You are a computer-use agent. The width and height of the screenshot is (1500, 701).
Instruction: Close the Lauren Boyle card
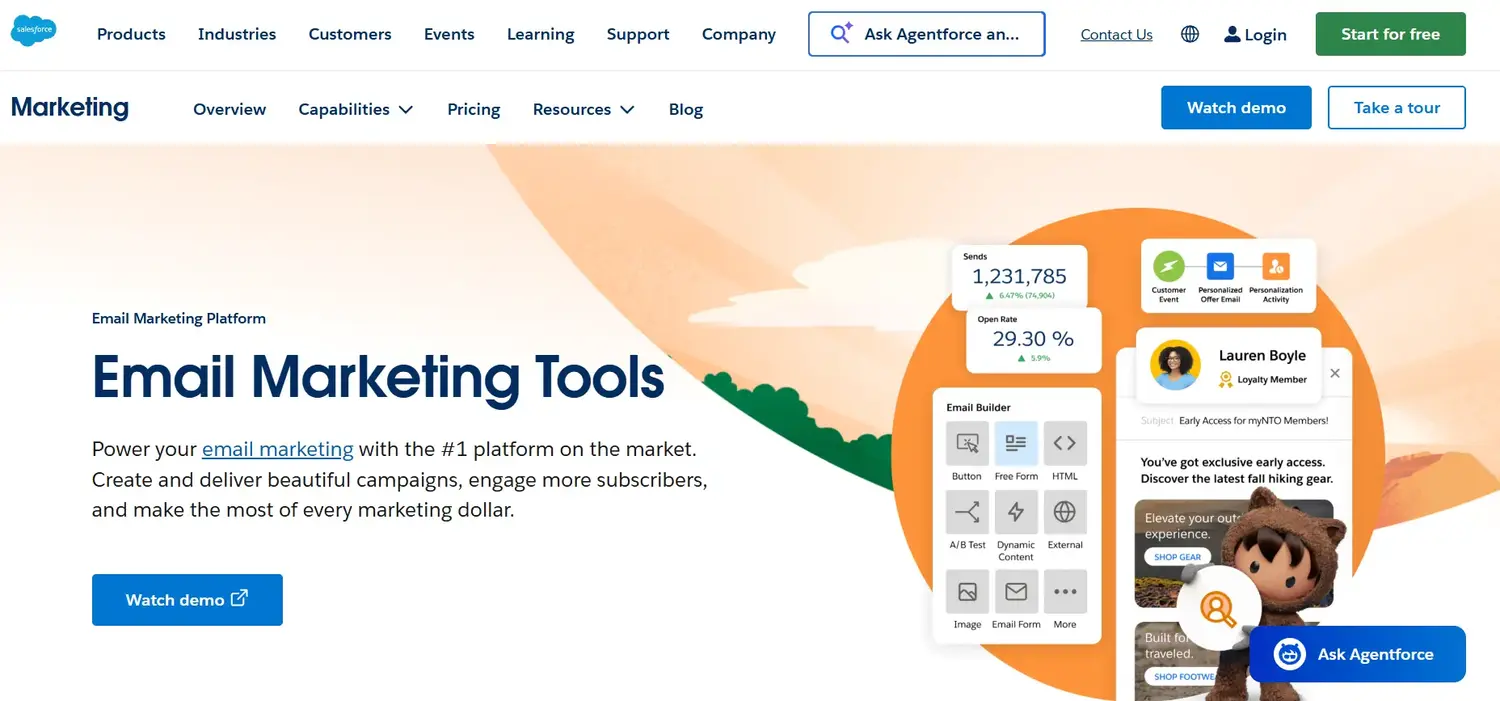point(1335,373)
